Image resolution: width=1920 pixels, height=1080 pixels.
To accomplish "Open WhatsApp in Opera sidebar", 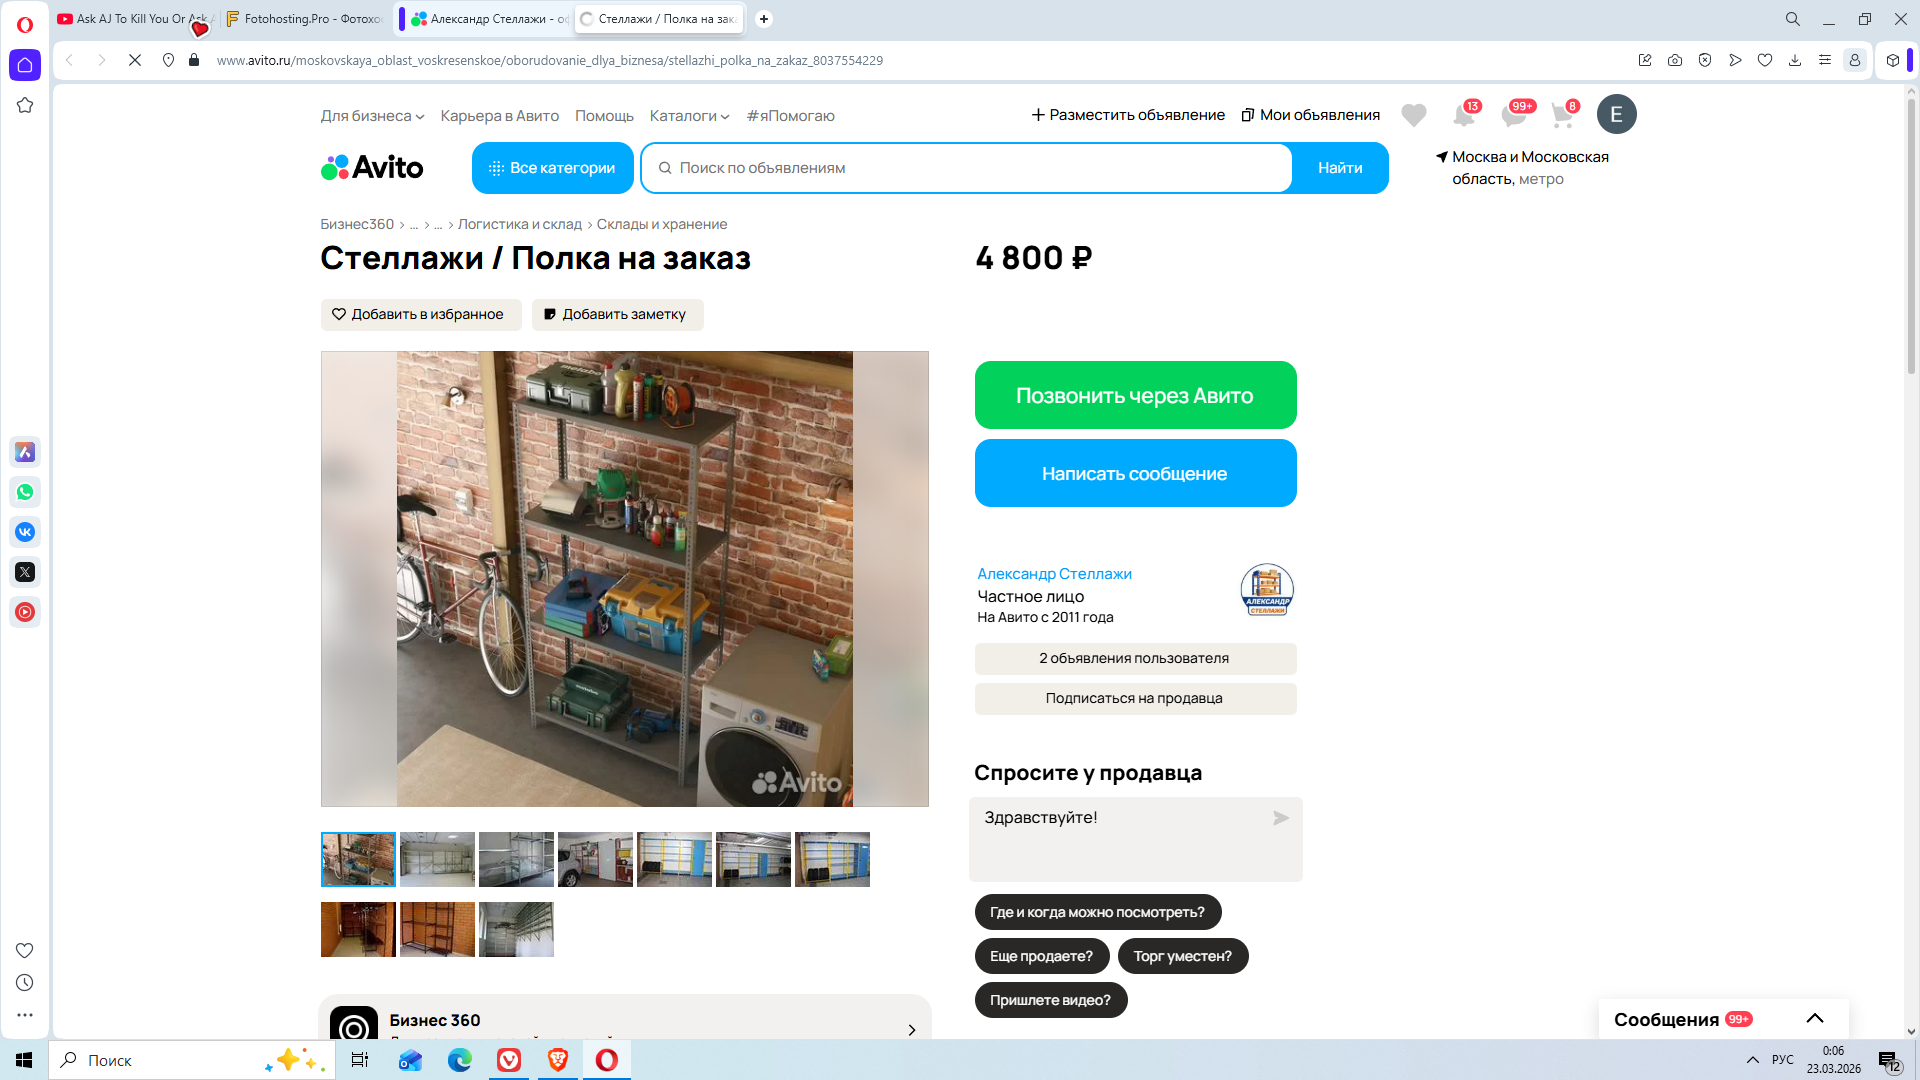I will (x=25, y=492).
